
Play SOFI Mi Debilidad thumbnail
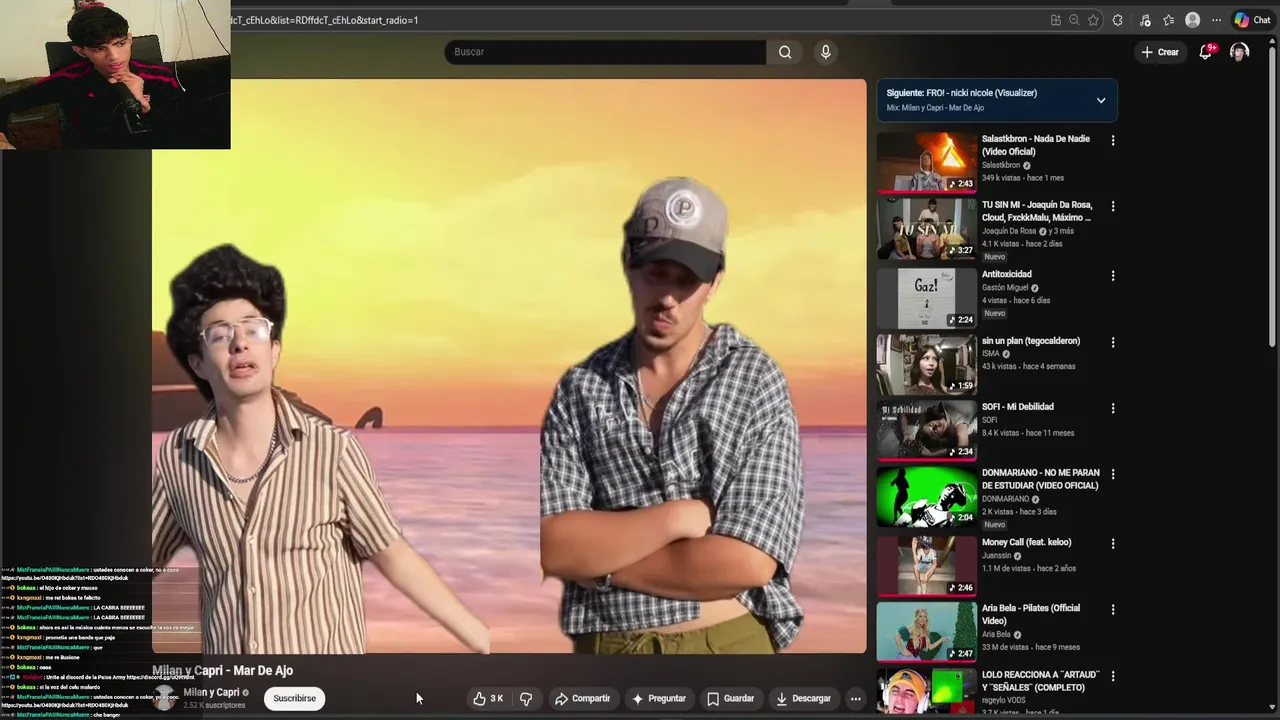(x=927, y=430)
